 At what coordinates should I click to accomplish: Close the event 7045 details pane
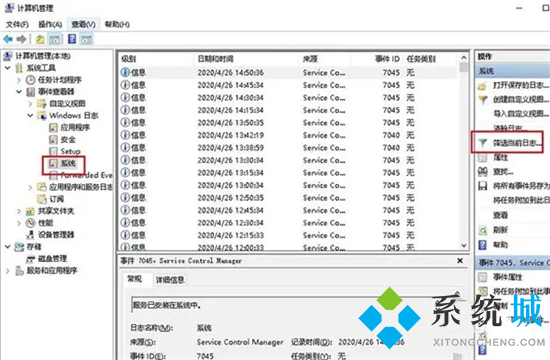point(460,261)
